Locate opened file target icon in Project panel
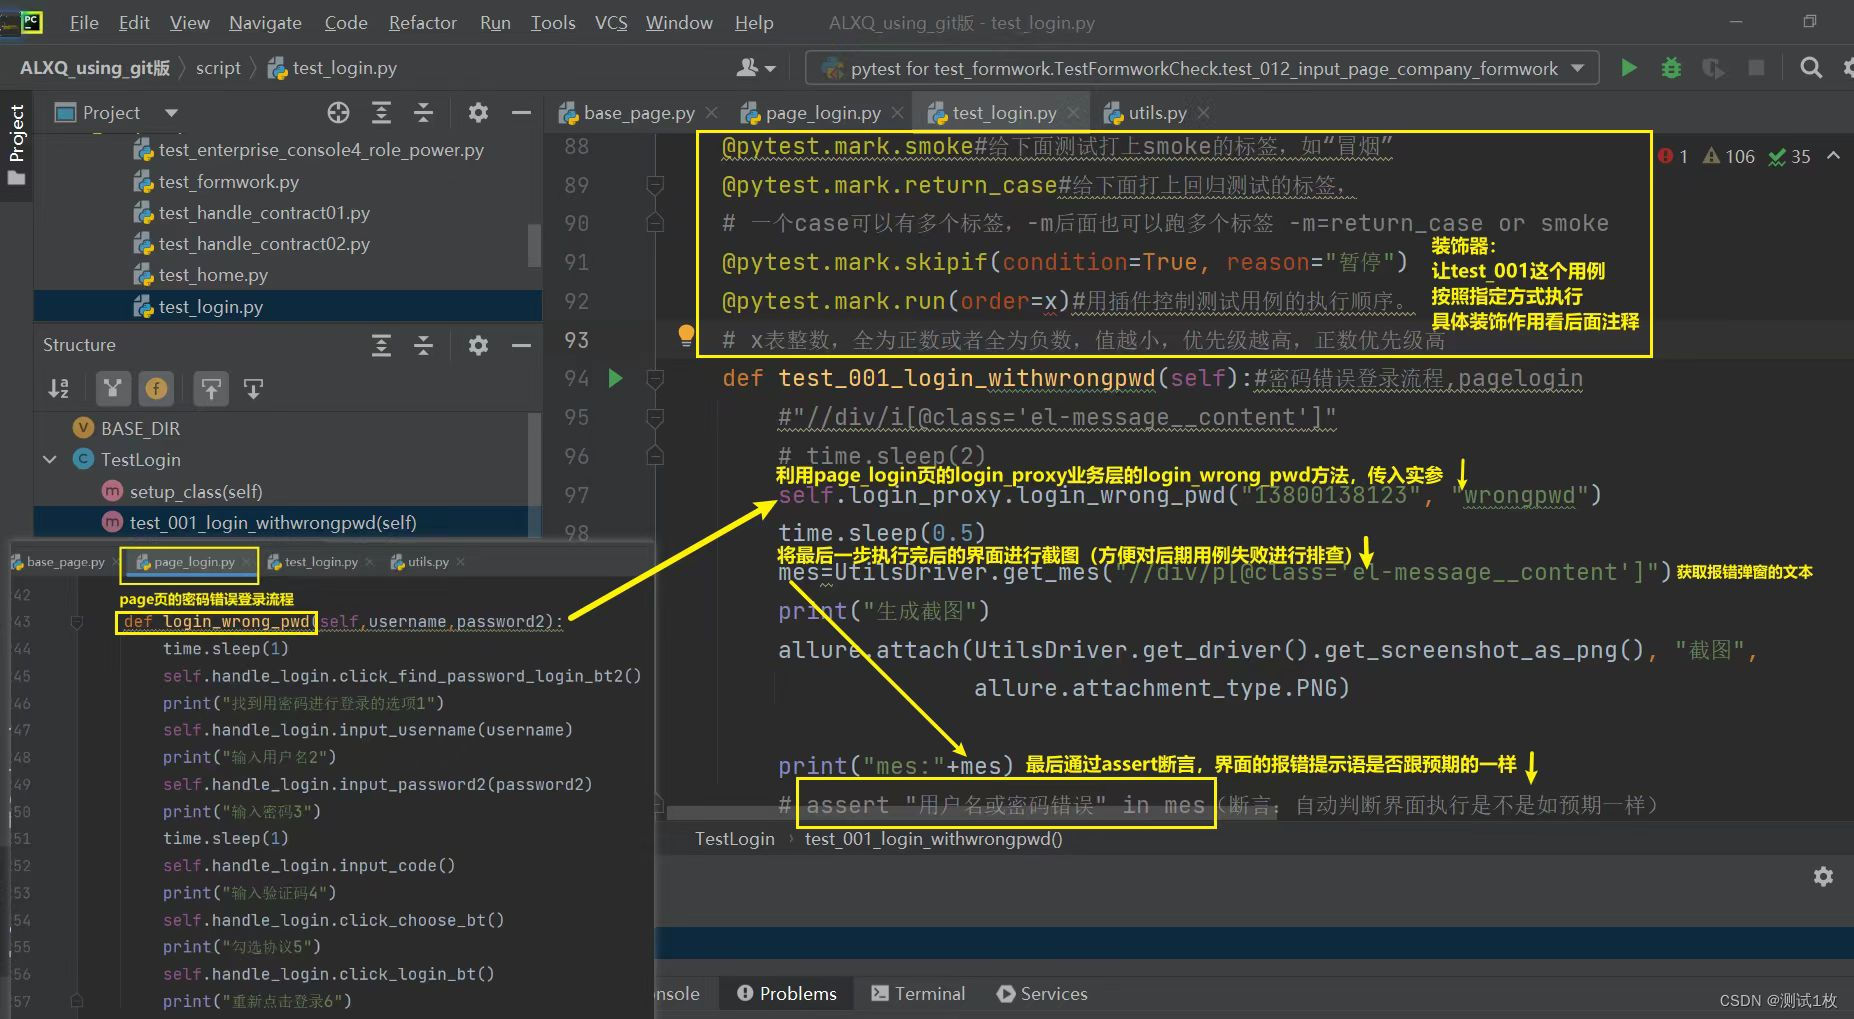This screenshot has height=1019, width=1854. click(338, 113)
